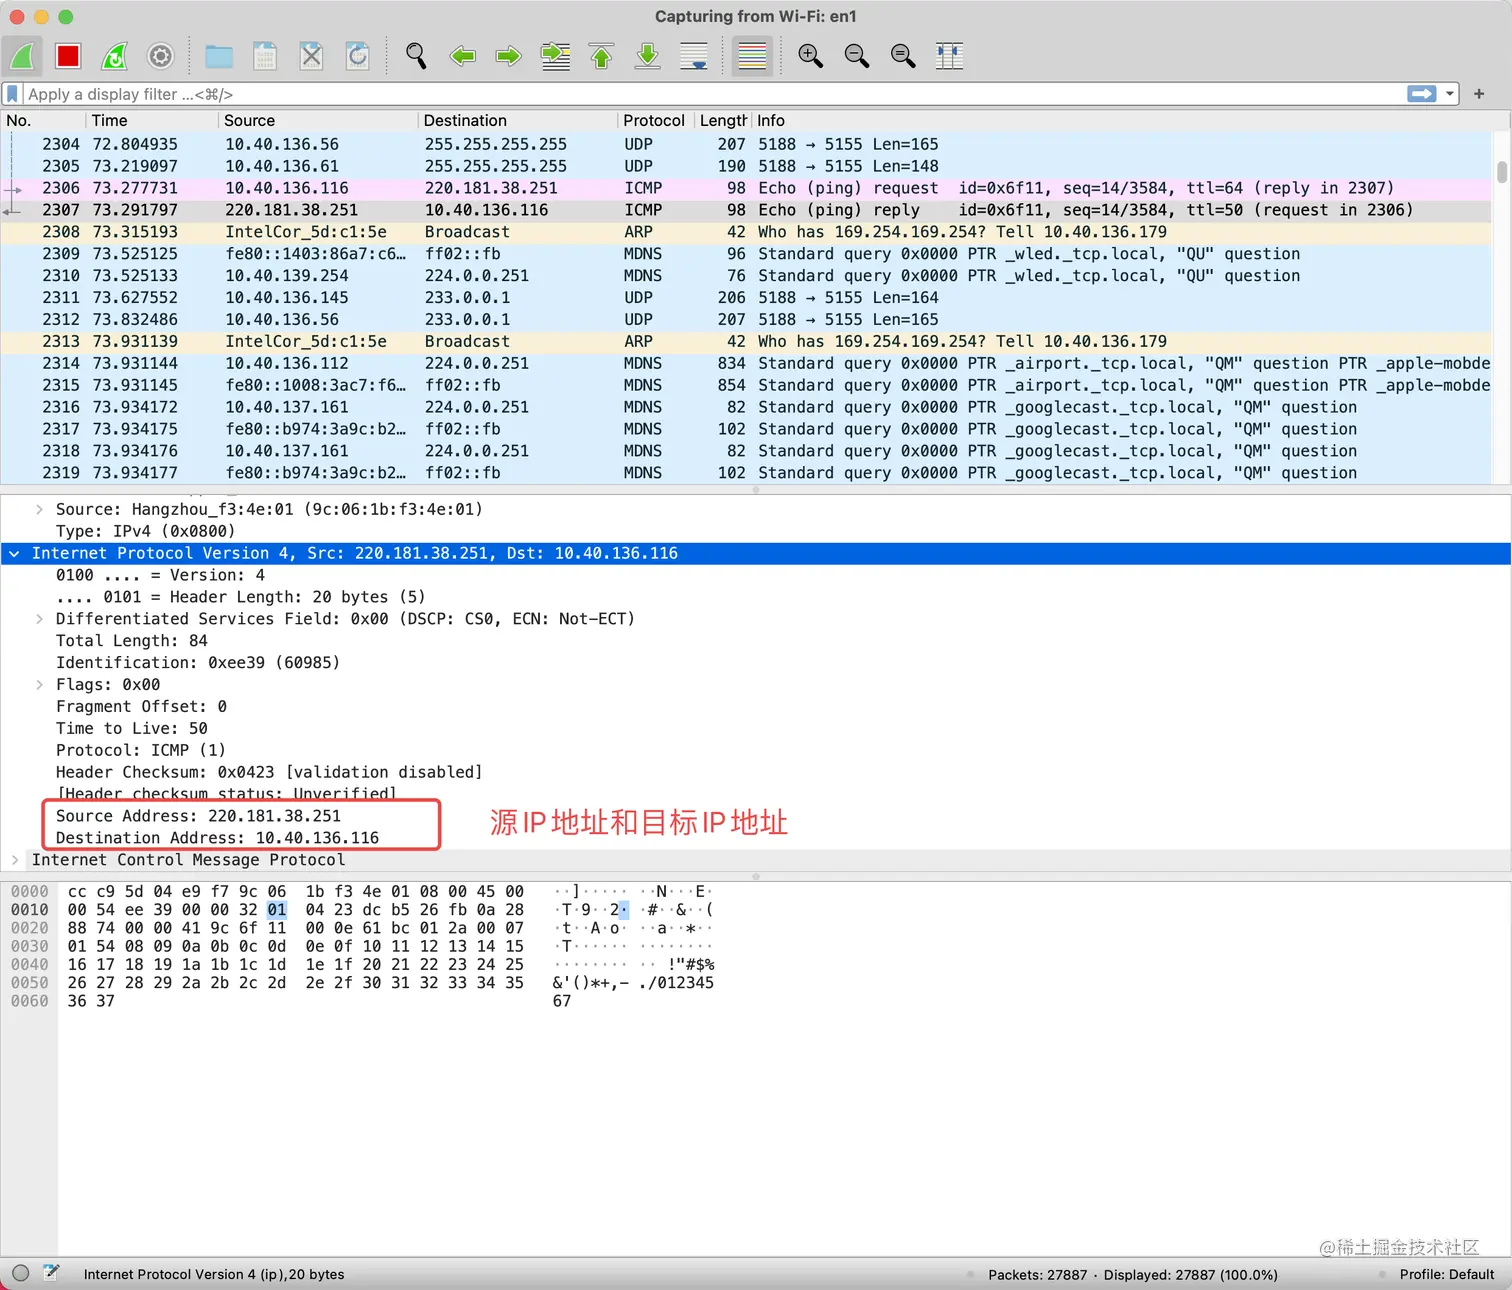Click the Packets: 27887 status text
Image resolution: width=1512 pixels, height=1290 pixels.
click(x=1037, y=1274)
